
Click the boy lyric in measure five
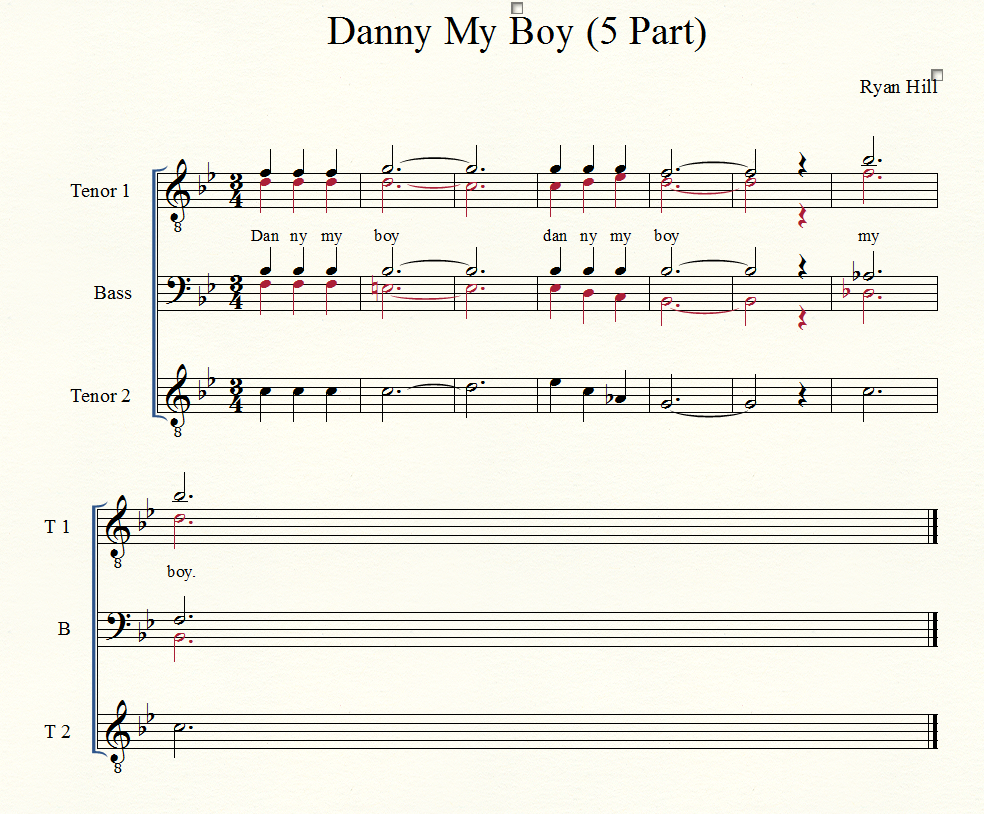click(666, 237)
